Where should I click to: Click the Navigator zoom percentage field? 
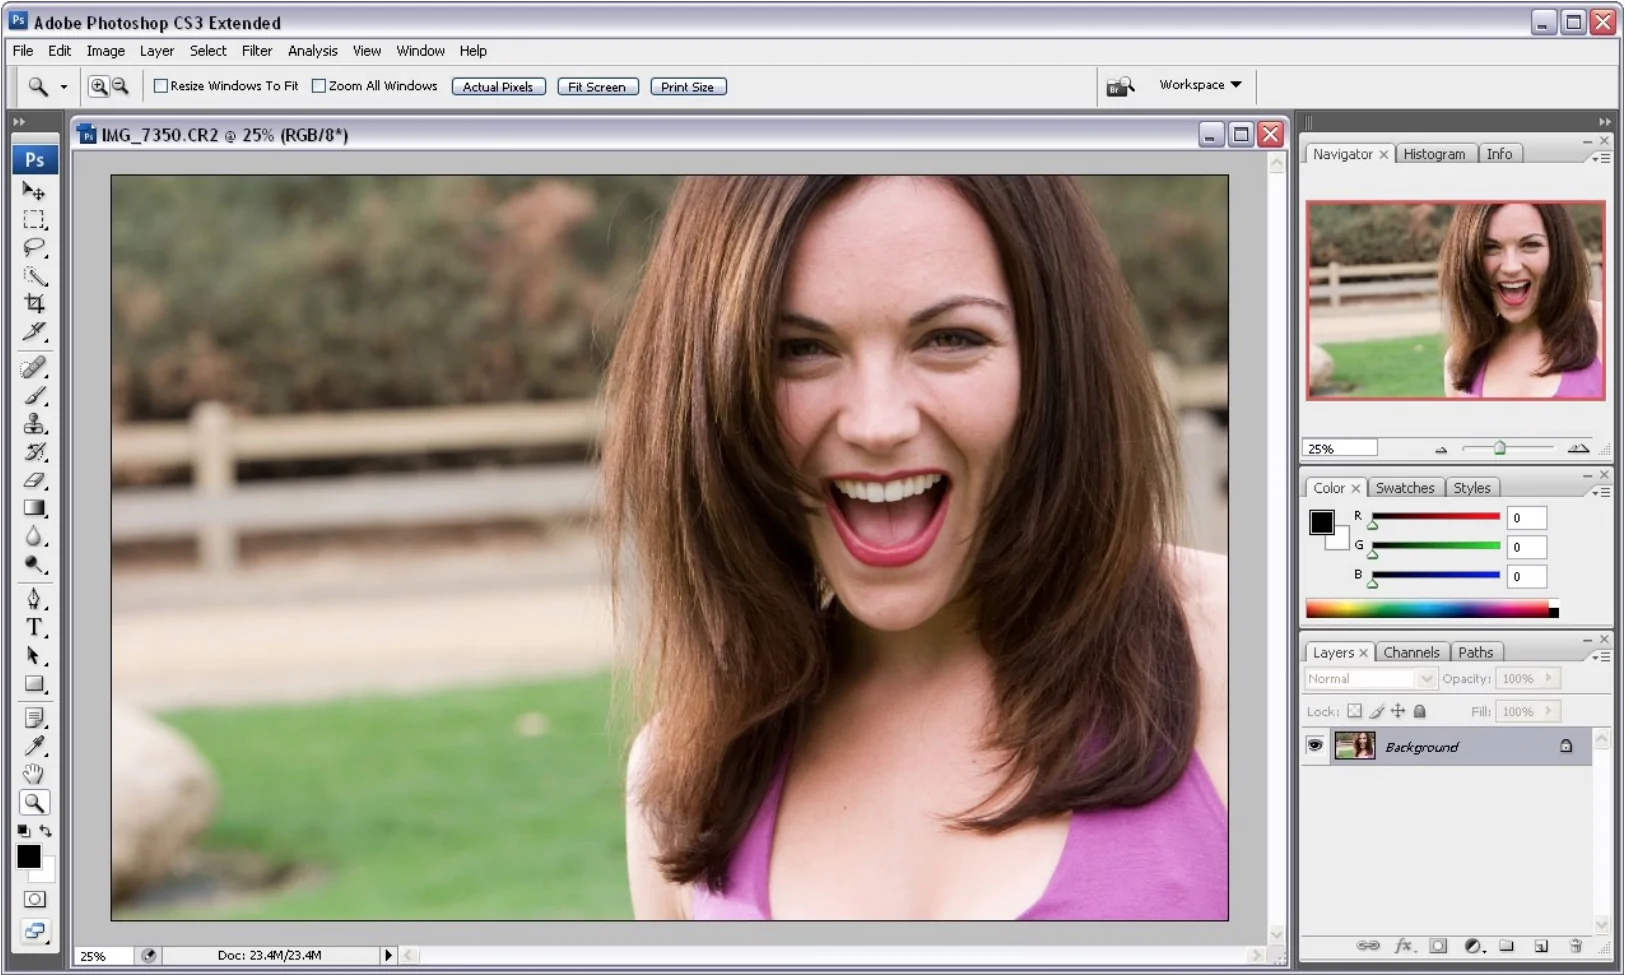coord(1339,449)
